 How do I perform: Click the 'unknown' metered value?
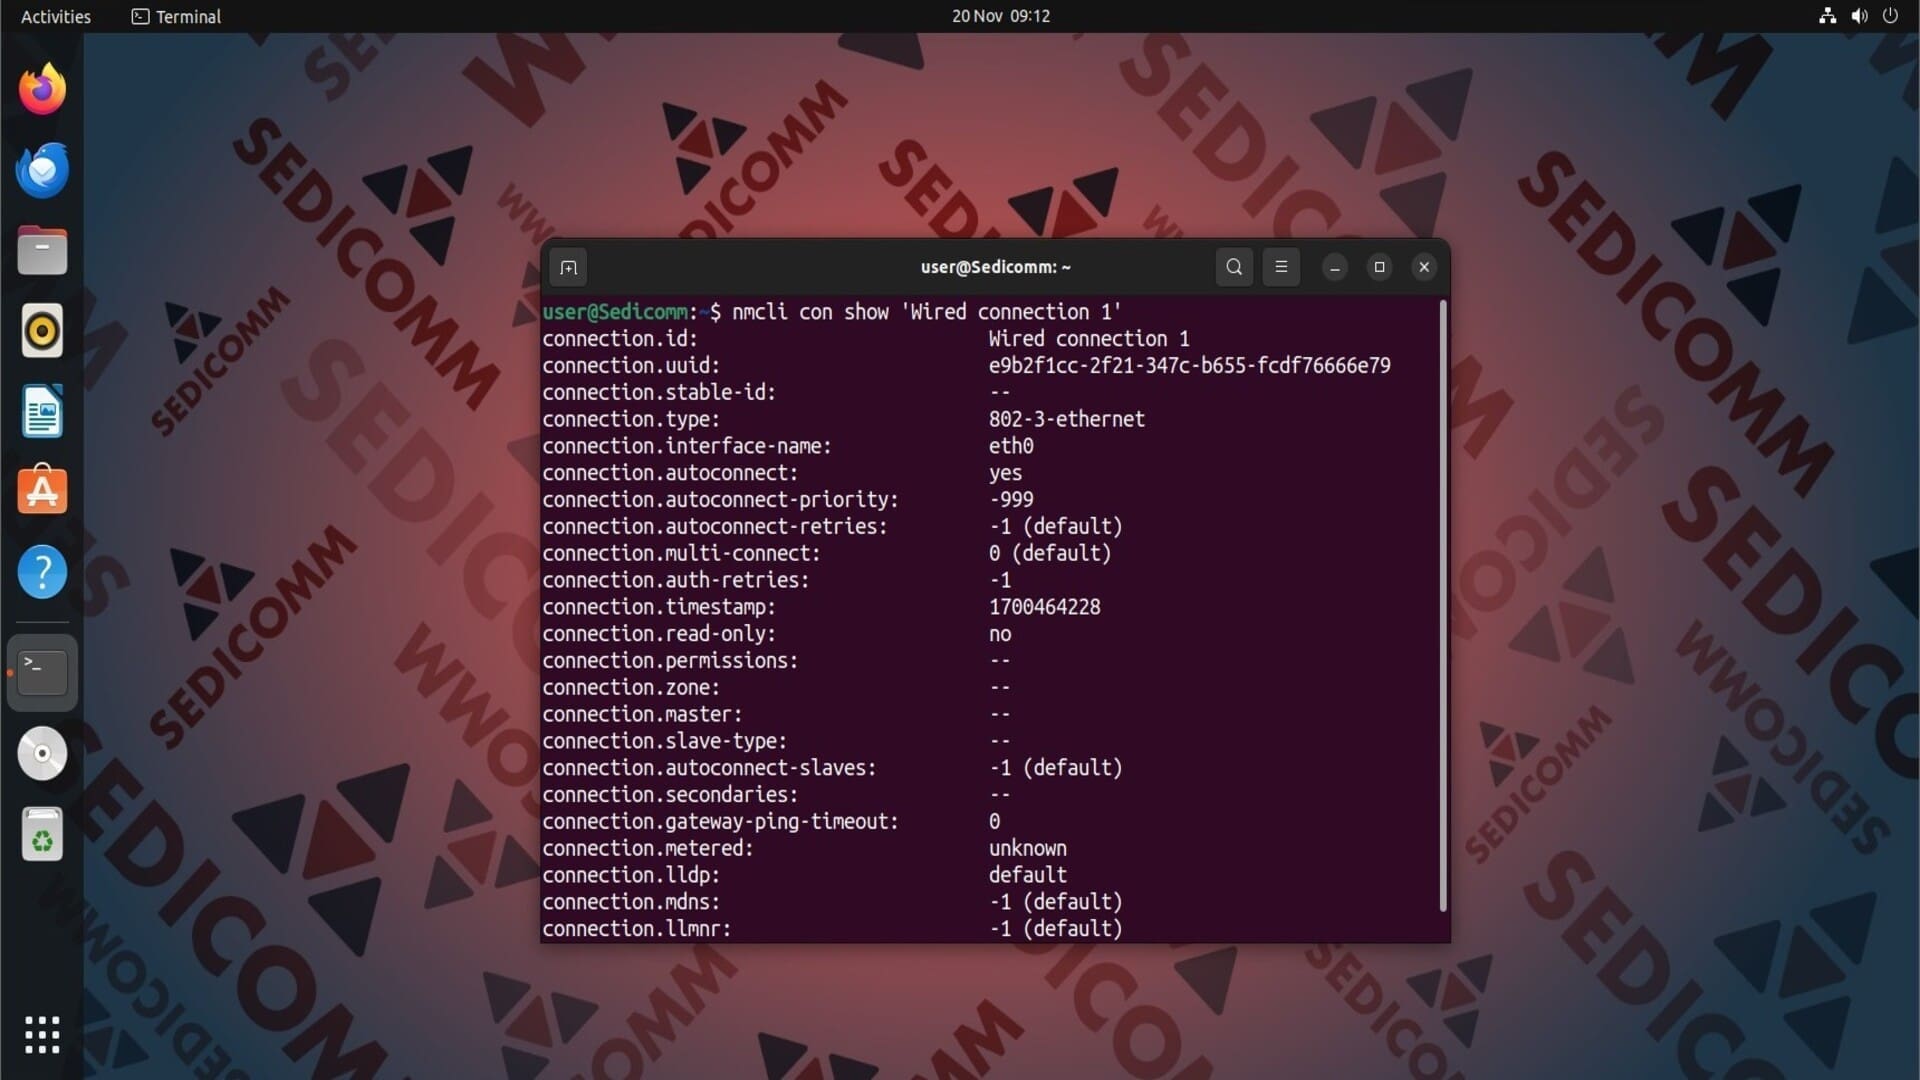click(1028, 848)
